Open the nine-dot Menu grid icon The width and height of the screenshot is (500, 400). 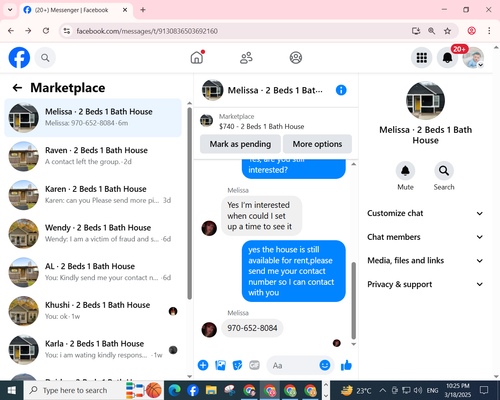[422, 58]
